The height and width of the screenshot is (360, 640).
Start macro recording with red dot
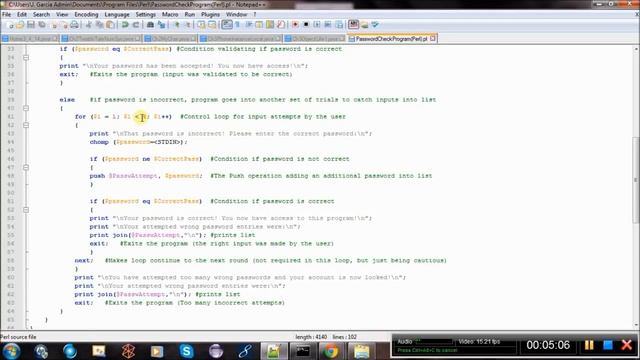pyautogui.click(x=295, y=25)
